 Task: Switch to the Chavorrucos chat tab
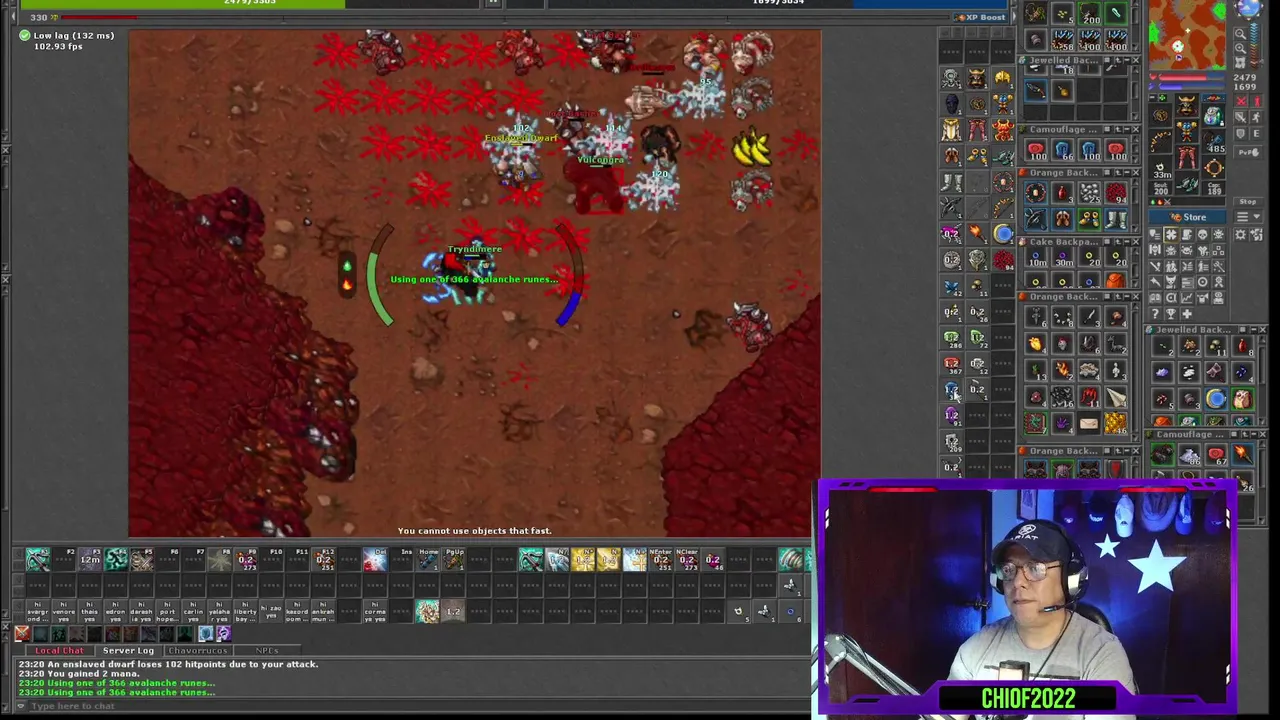pyautogui.click(x=197, y=650)
